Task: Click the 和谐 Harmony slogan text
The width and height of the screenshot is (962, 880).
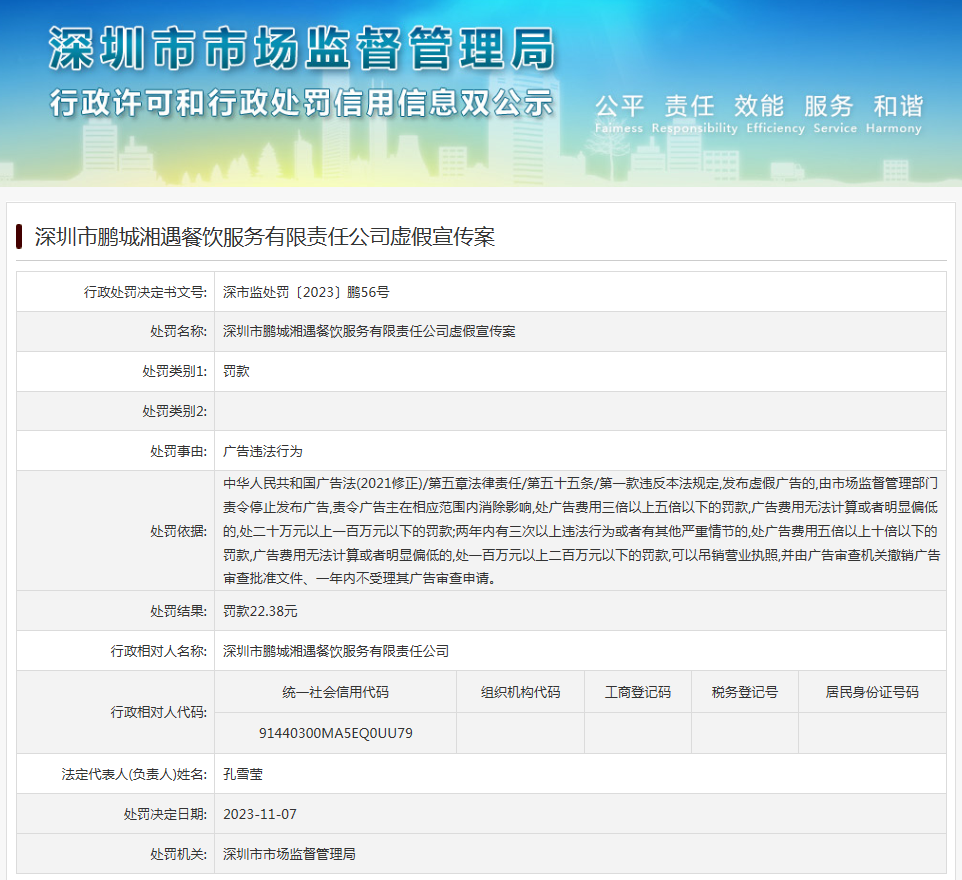Action: pos(893,114)
